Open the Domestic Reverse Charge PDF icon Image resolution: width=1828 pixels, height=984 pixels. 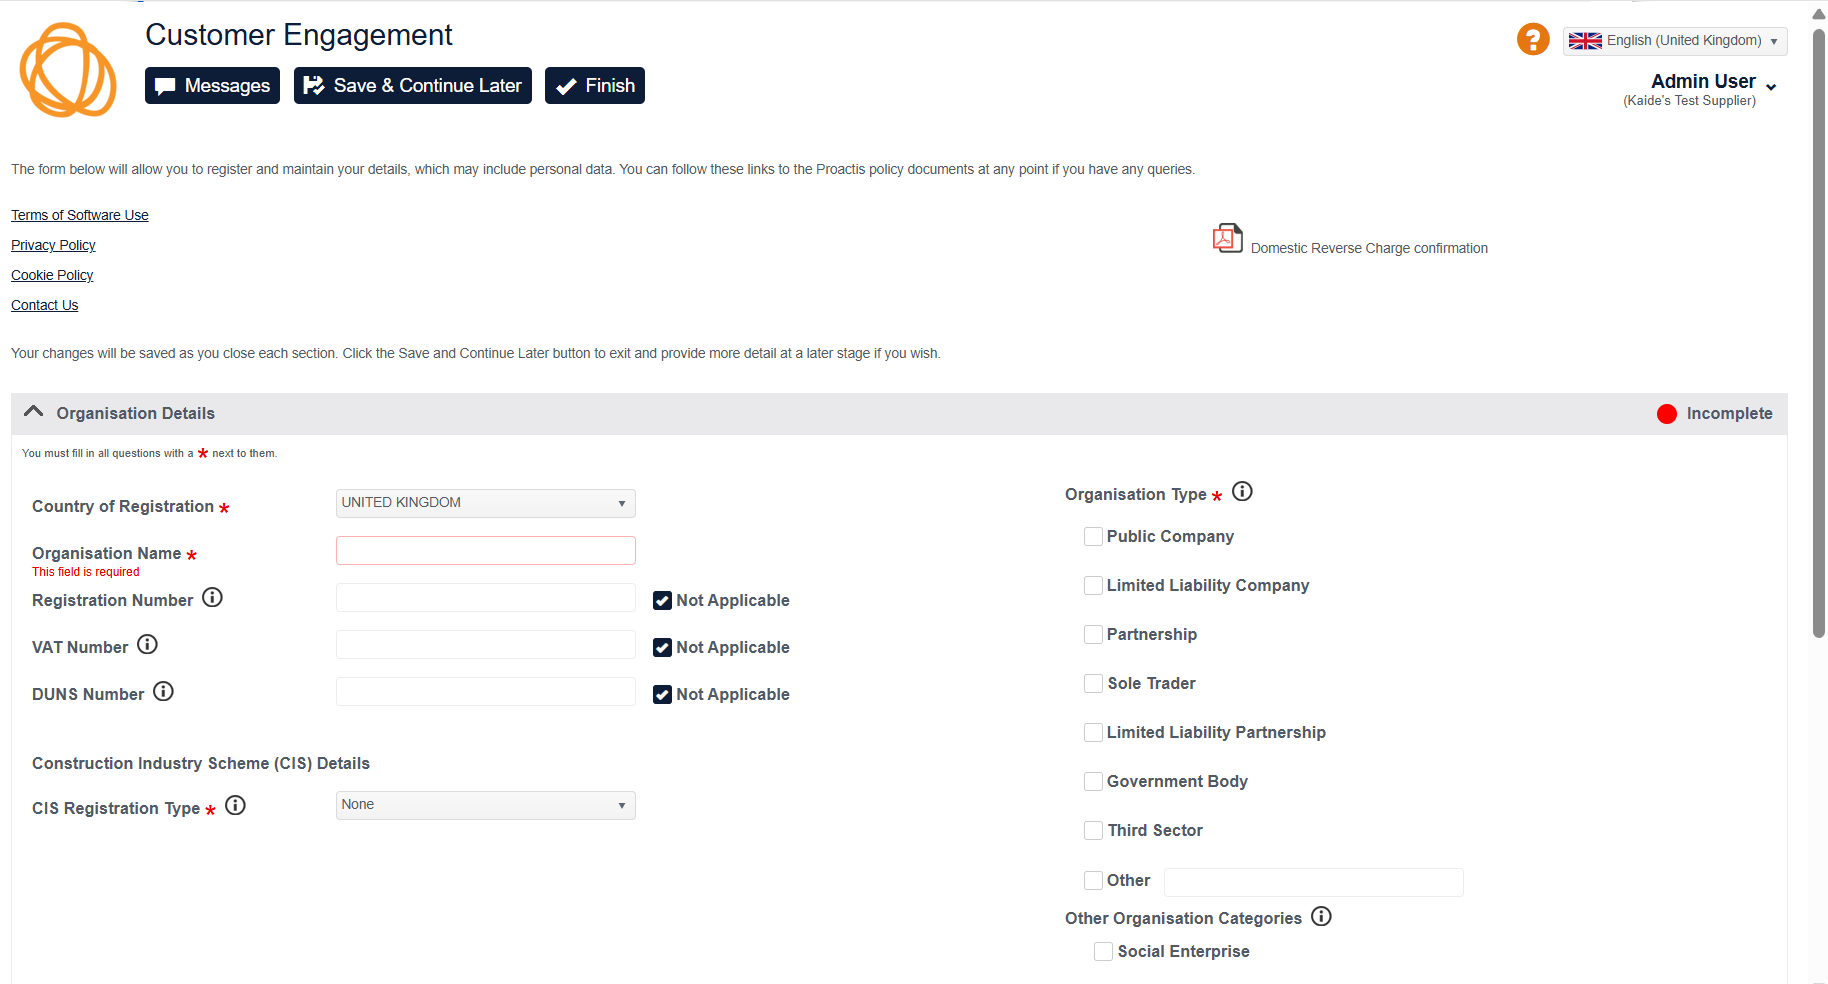[1227, 238]
